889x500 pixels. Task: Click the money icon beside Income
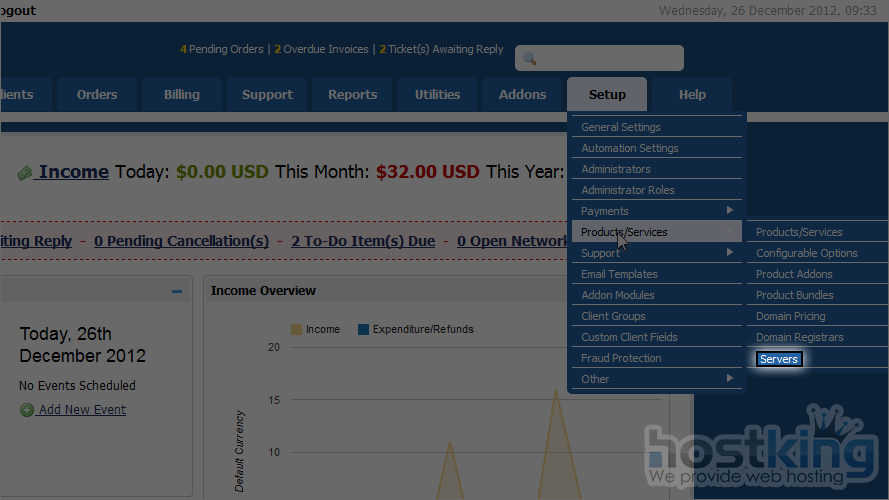pos(25,173)
